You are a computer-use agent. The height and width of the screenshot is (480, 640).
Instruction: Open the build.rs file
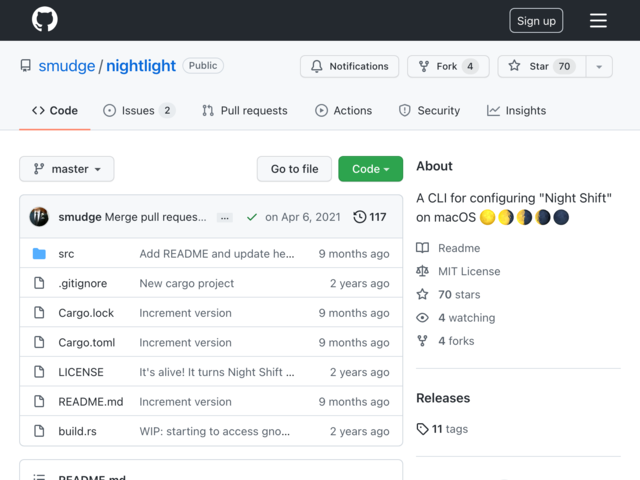(77, 431)
